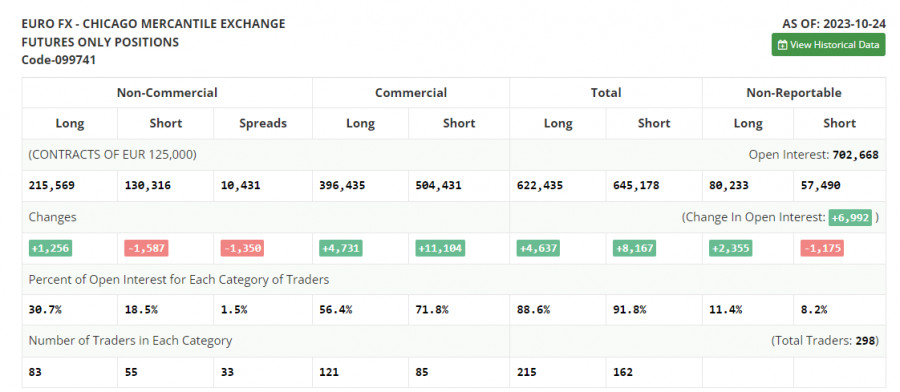Image resolution: width=900 pixels, height=392 pixels.
Task: Click the Code-099741 label
Action: tap(59, 60)
